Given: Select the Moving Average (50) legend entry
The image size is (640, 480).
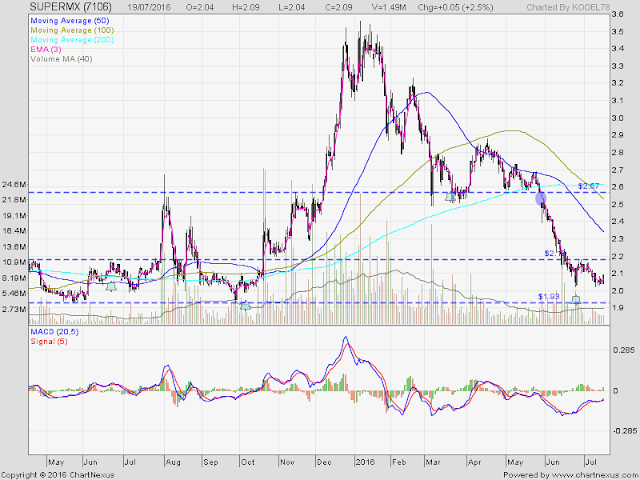Looking at the screenshot, I should 69,20.
